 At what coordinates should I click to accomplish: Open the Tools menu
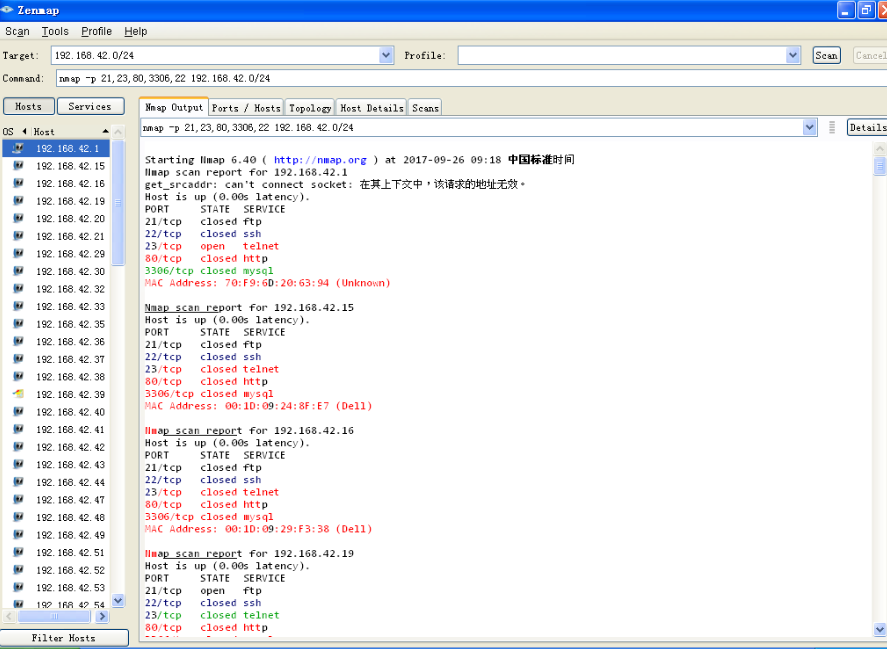pos(55,32)
